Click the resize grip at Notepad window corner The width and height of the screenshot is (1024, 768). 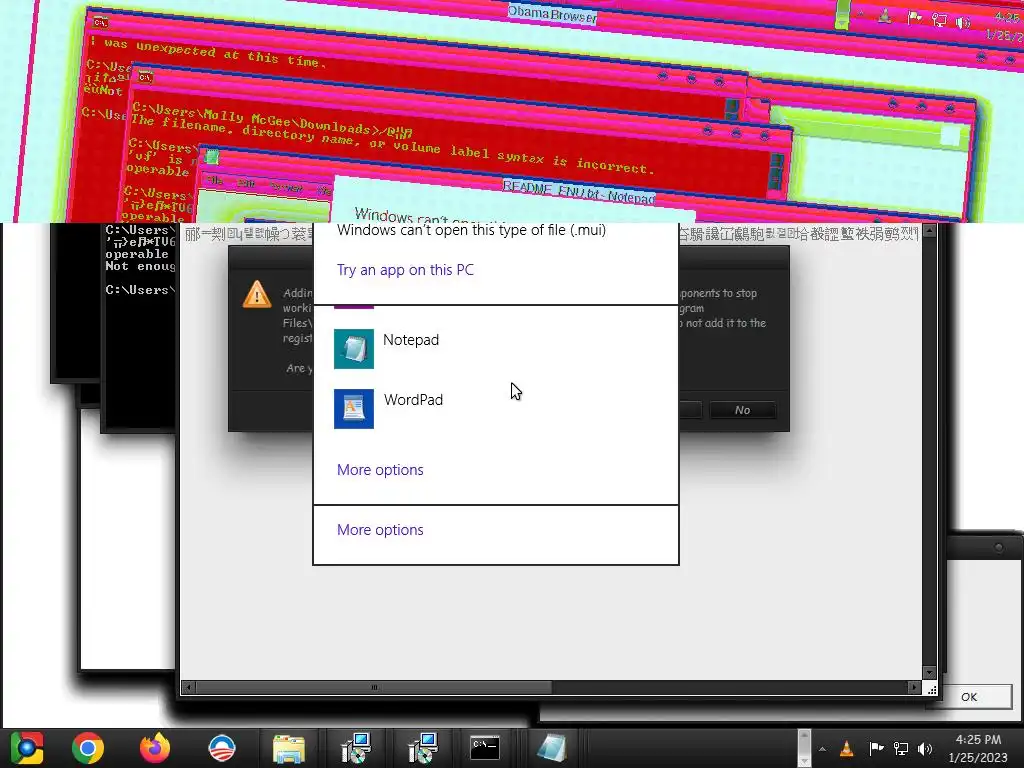click(x=931, y=689)
